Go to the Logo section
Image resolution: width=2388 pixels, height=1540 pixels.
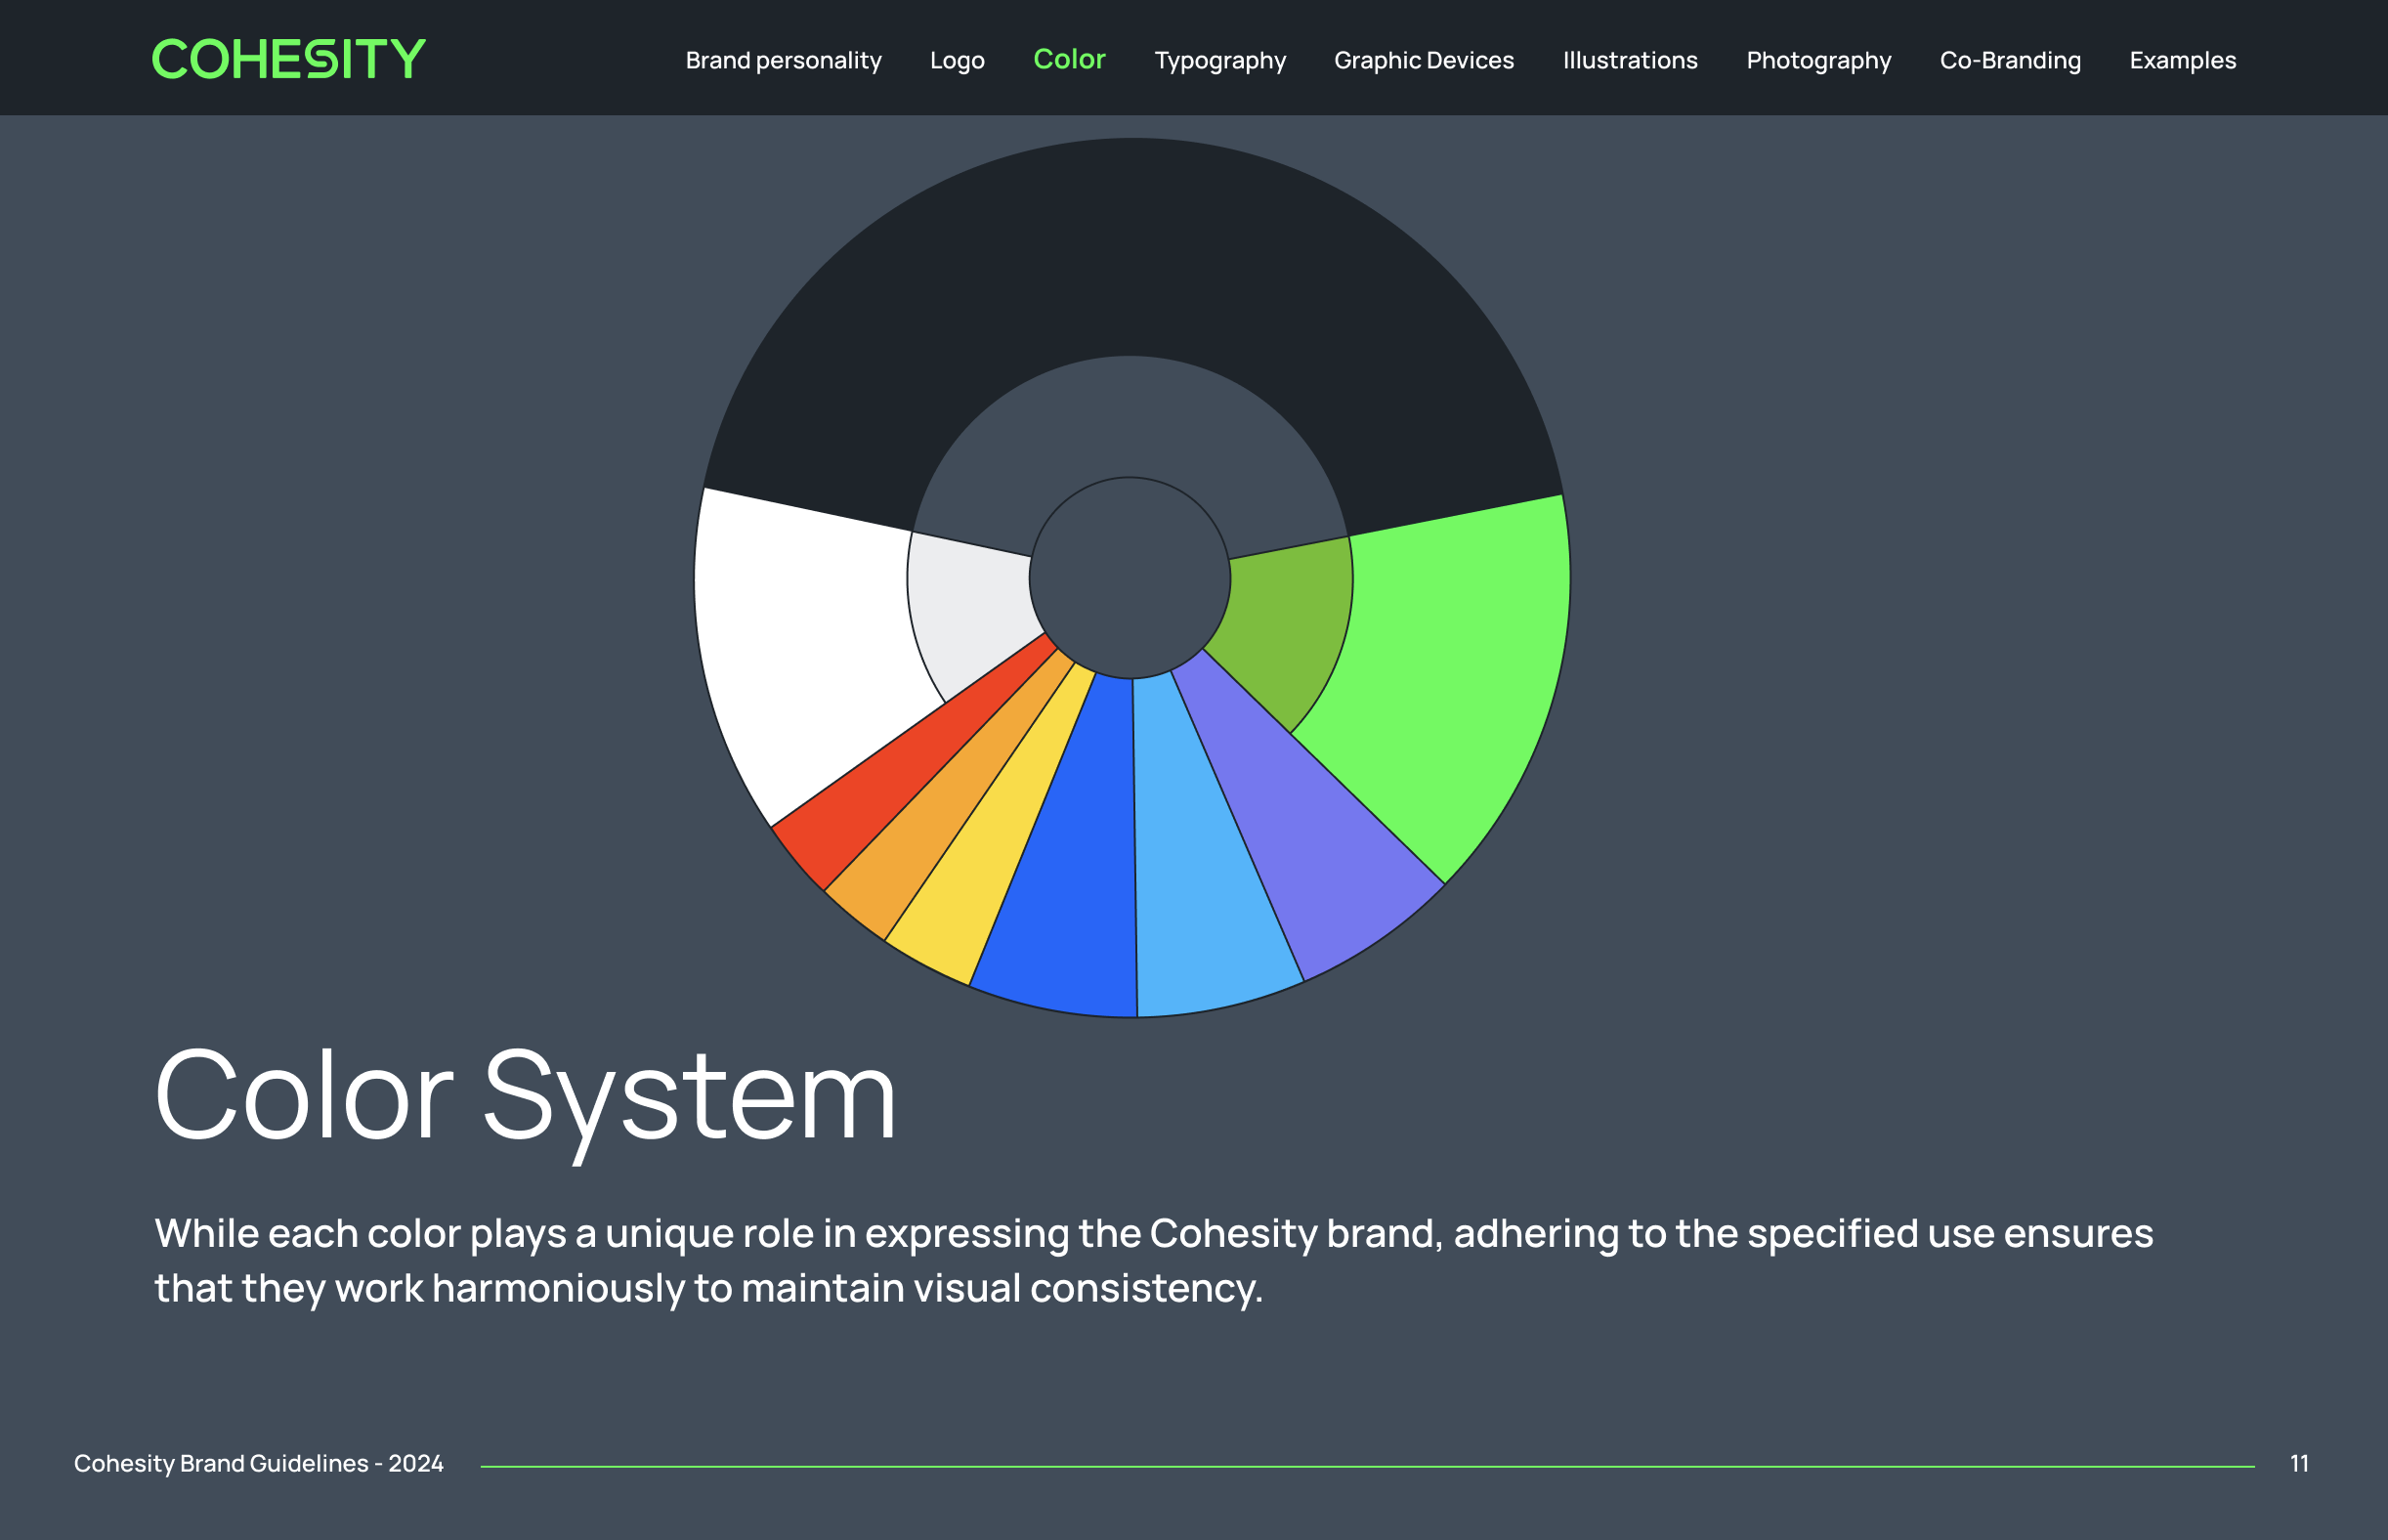(957, 61)
